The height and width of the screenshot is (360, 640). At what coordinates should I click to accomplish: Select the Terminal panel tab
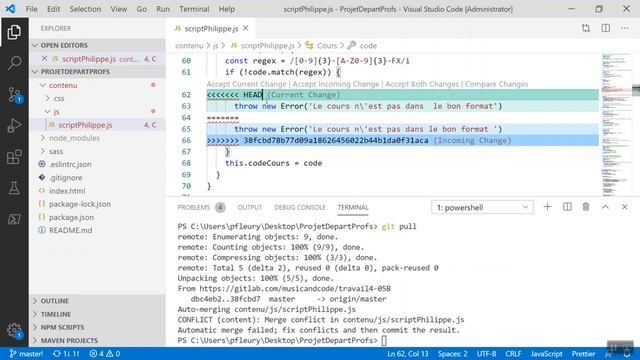[353, 207]
